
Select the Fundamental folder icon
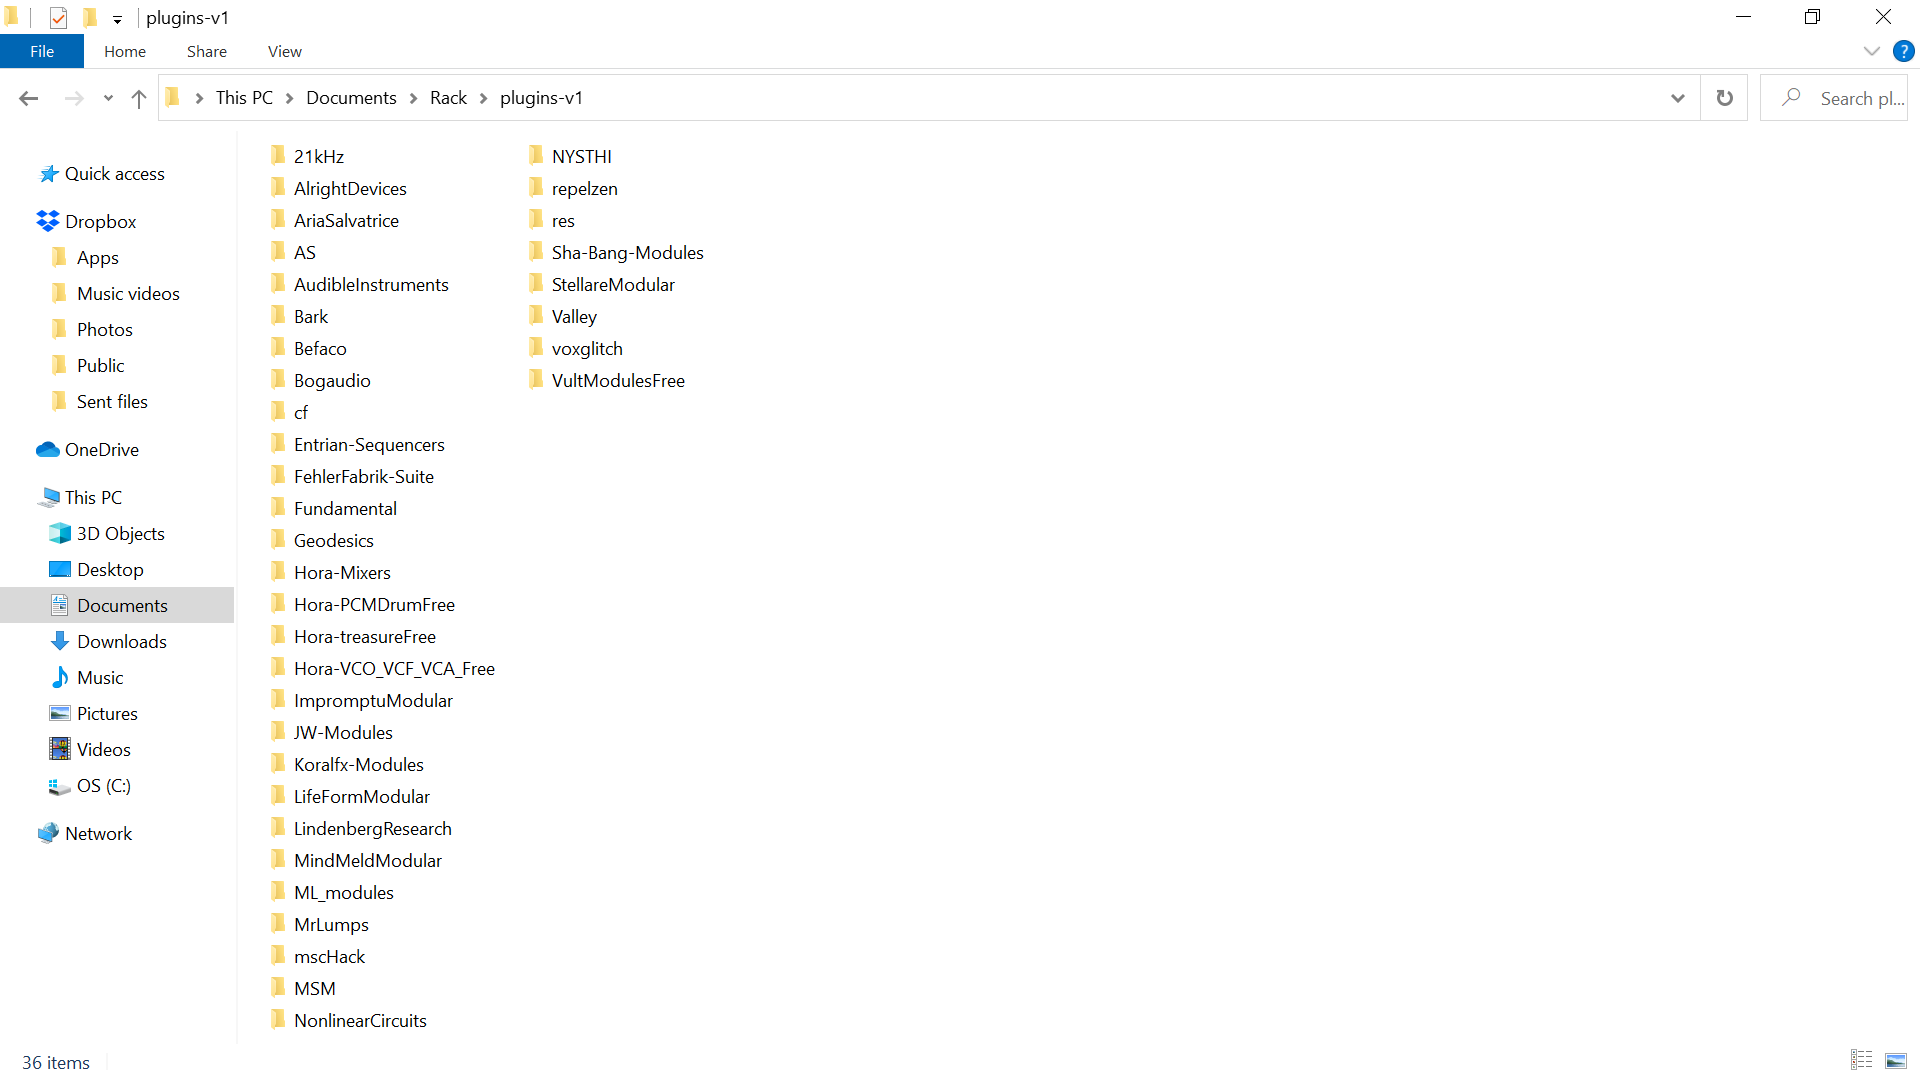pos(278,507)
